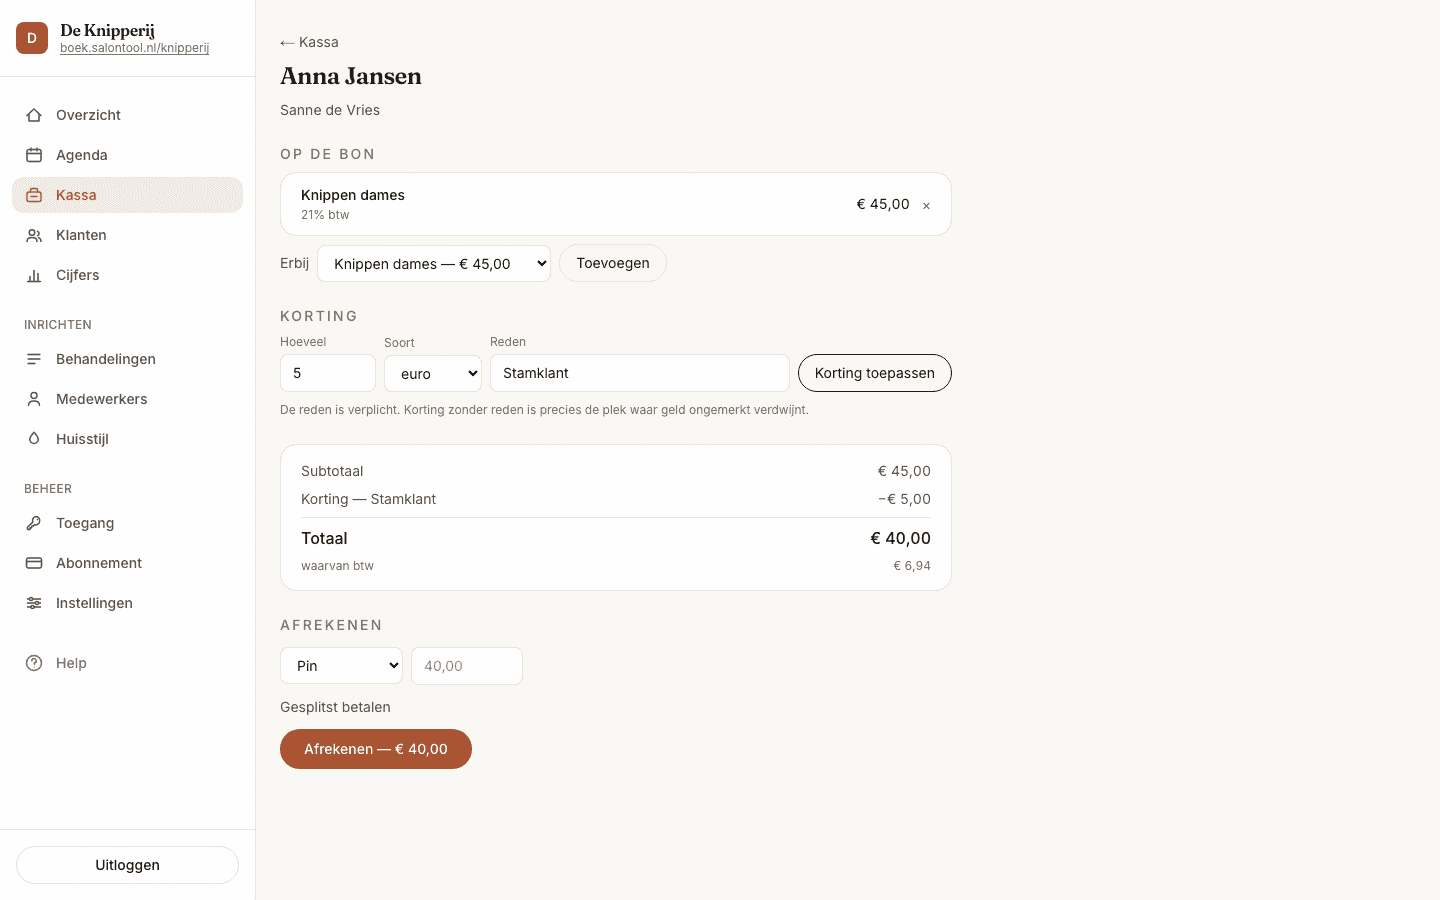Click the Abonnement card icon

(34, 563)
